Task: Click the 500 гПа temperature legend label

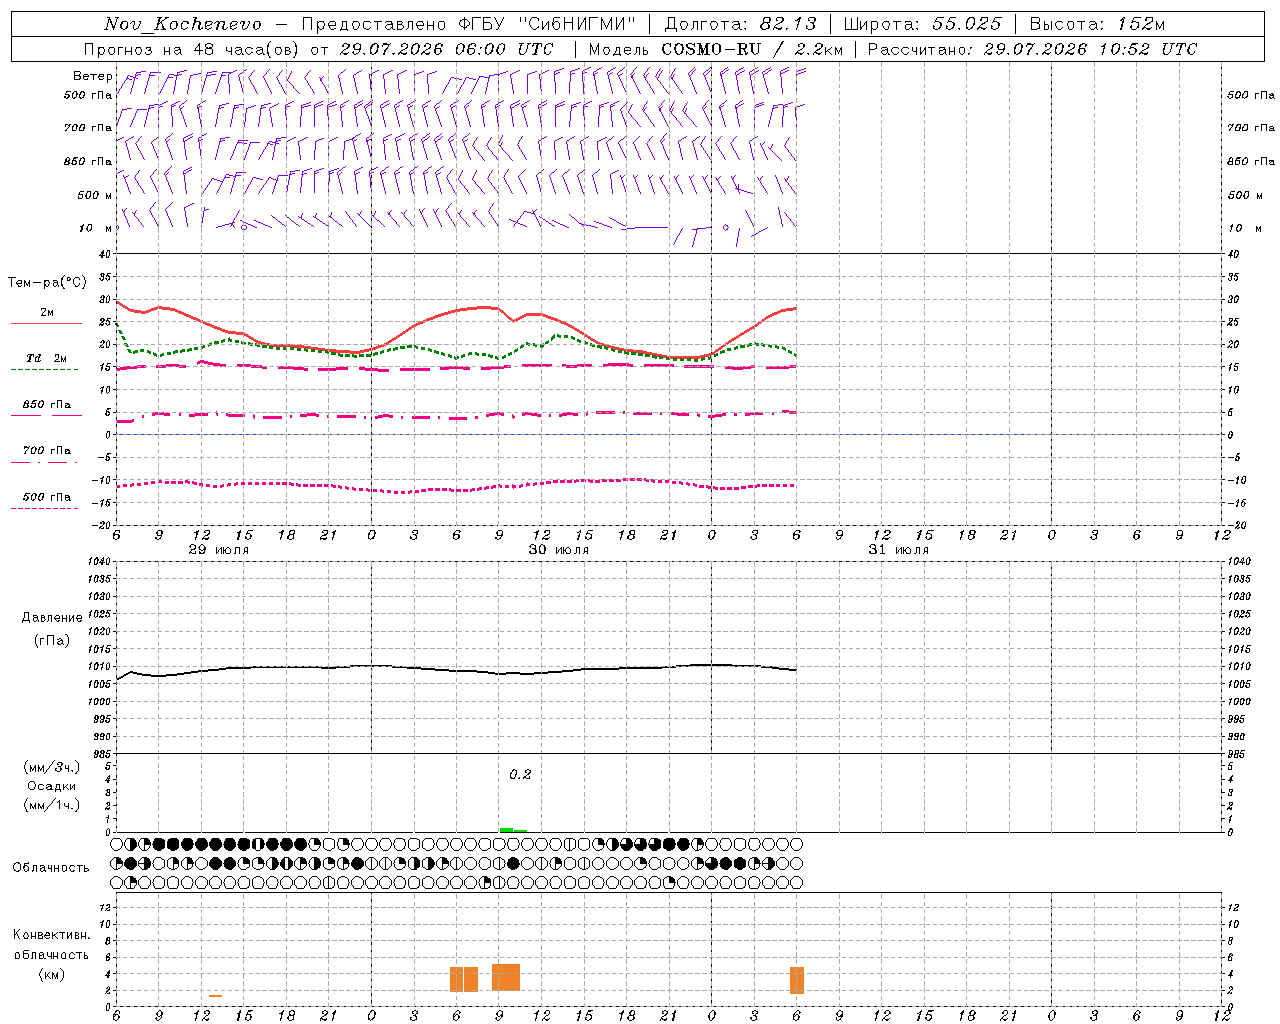Action: 46,497
